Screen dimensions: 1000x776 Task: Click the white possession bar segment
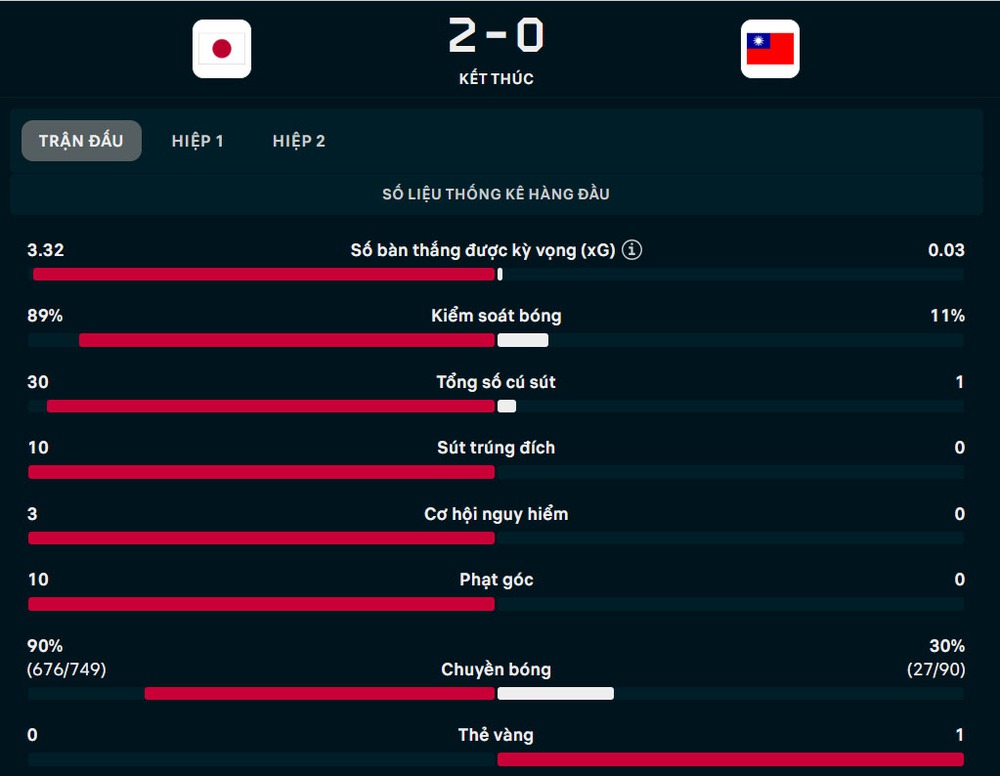[523, 340]
